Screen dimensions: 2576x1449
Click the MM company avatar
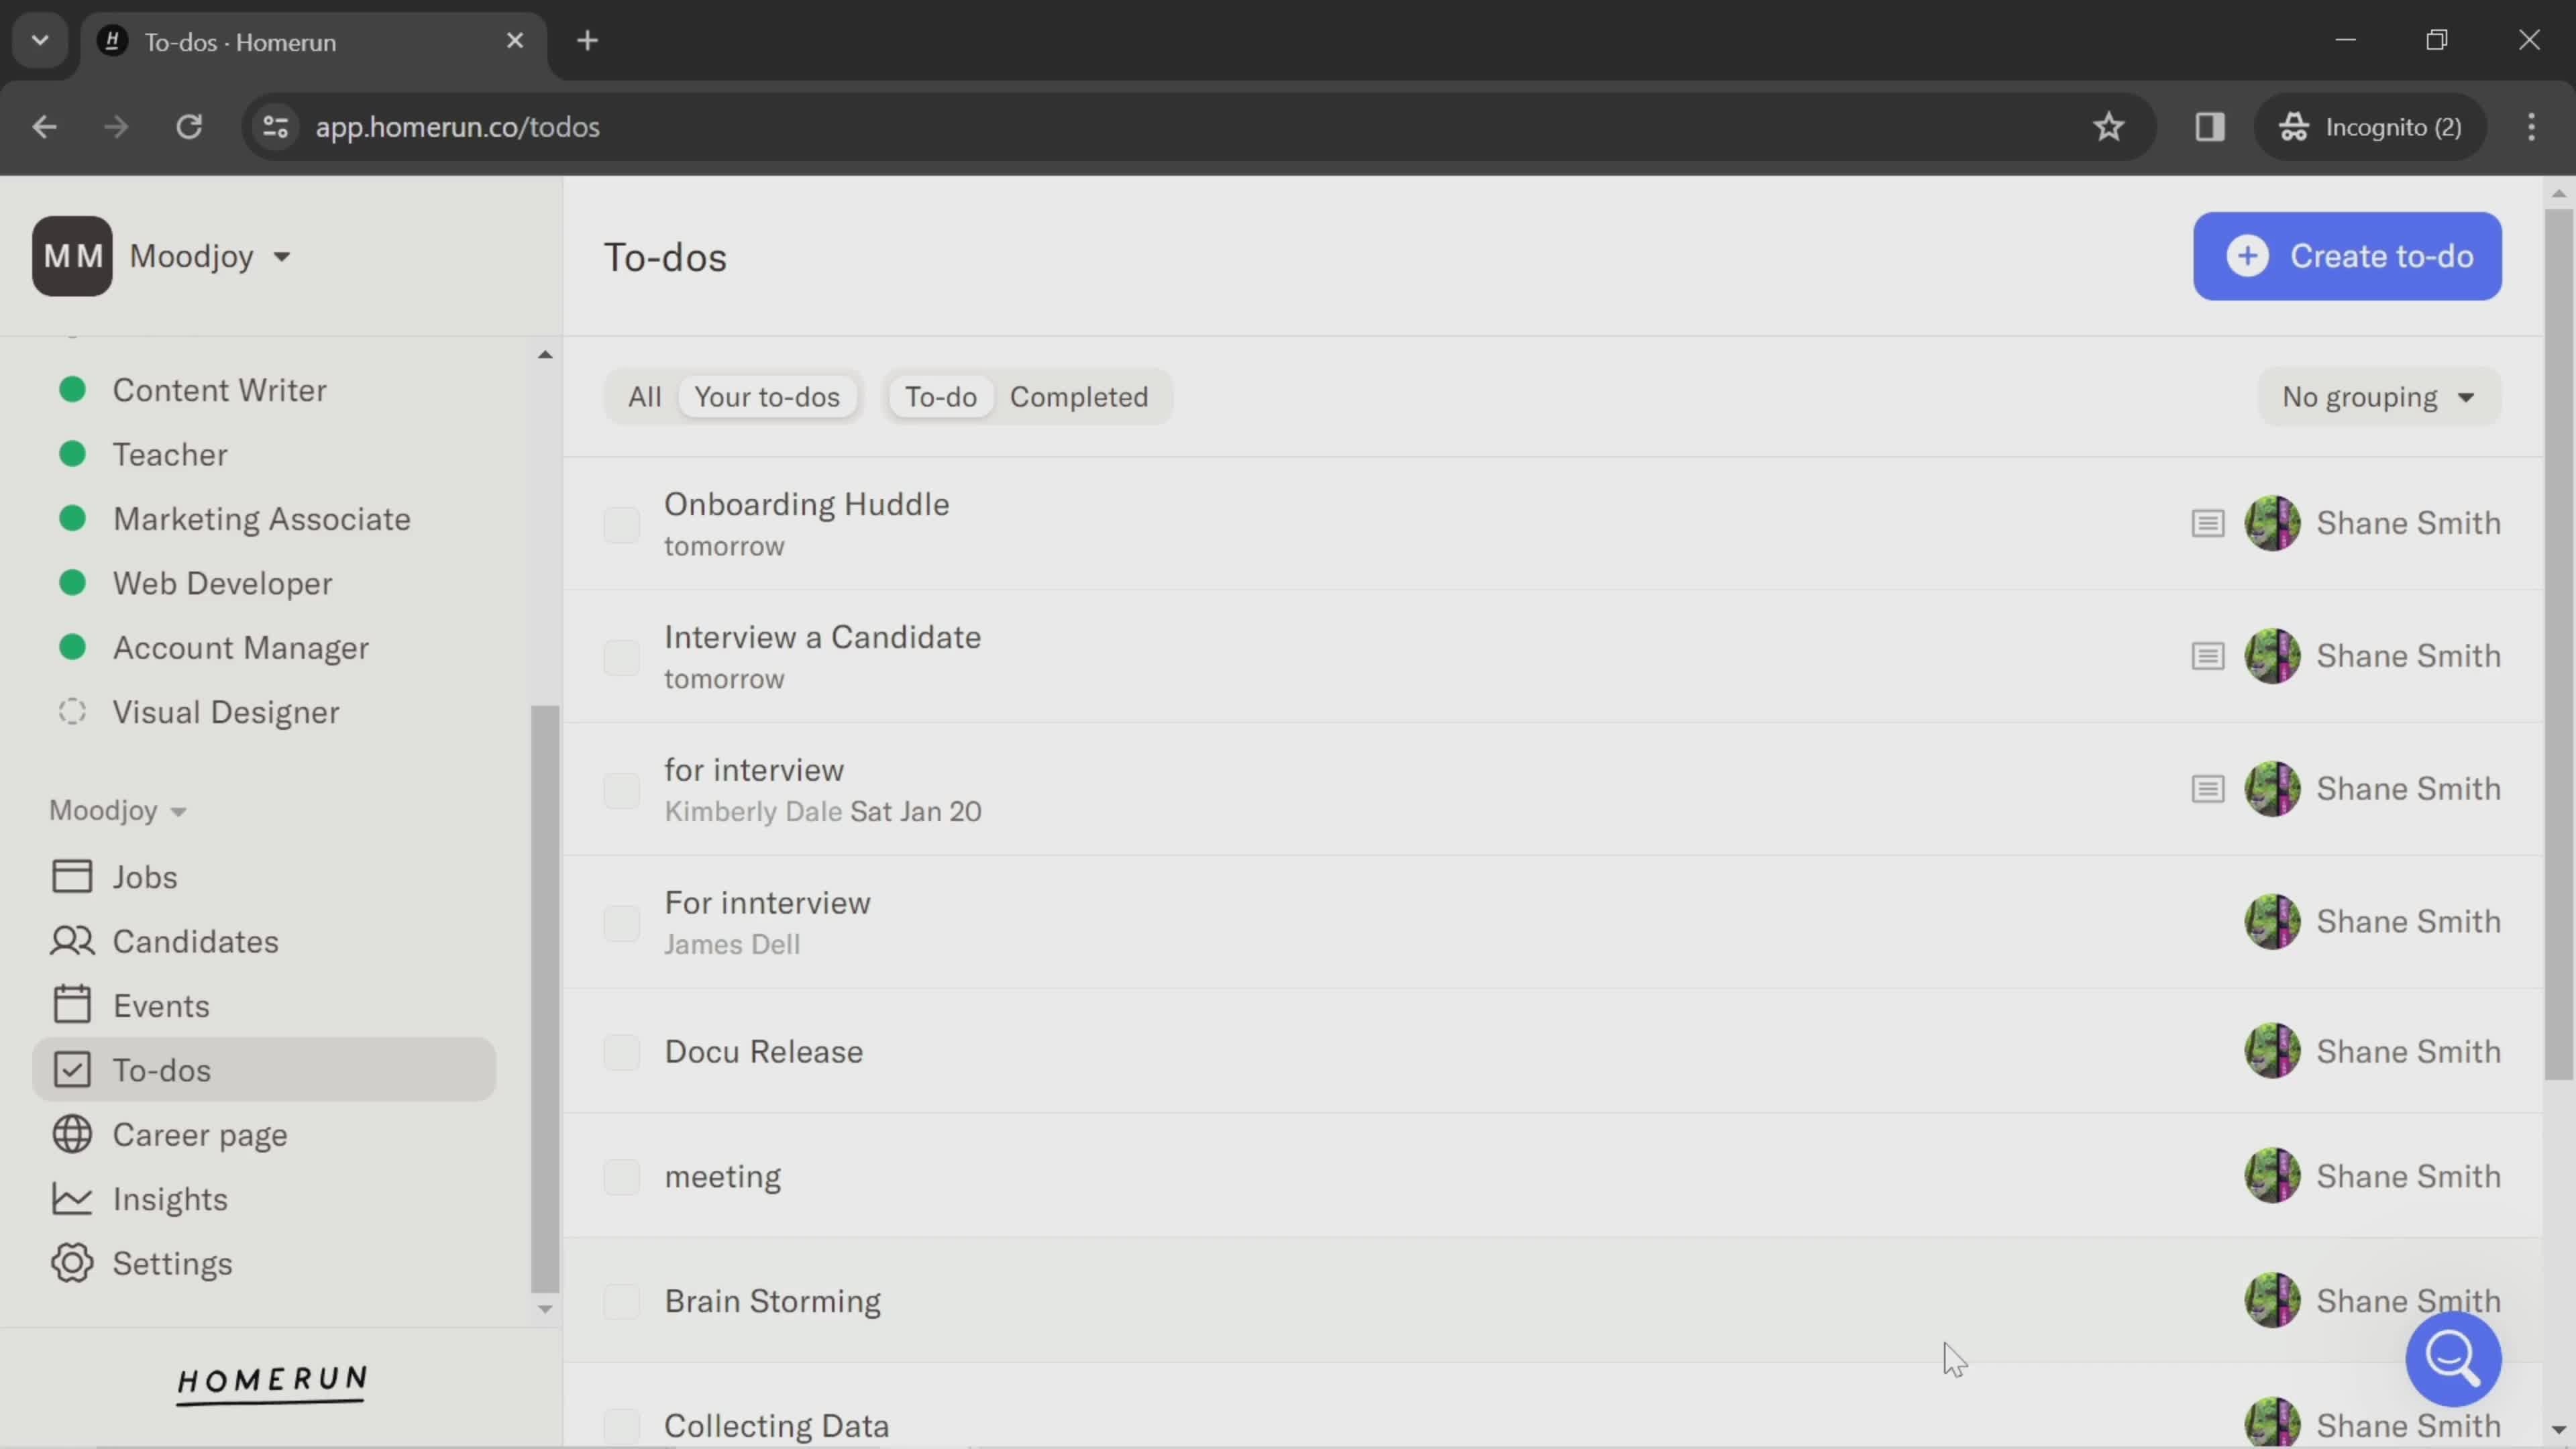point(72,256)
